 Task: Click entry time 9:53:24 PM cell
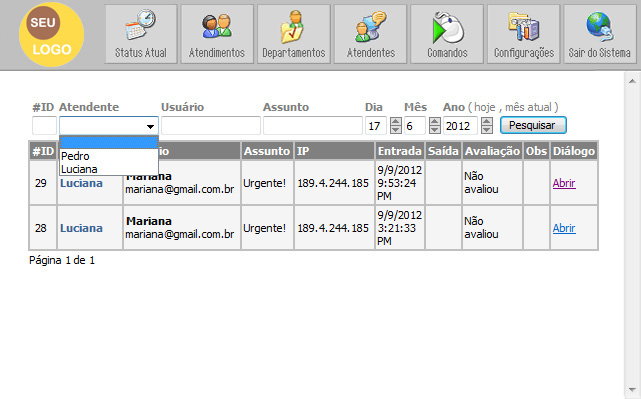tap(399, 183)
